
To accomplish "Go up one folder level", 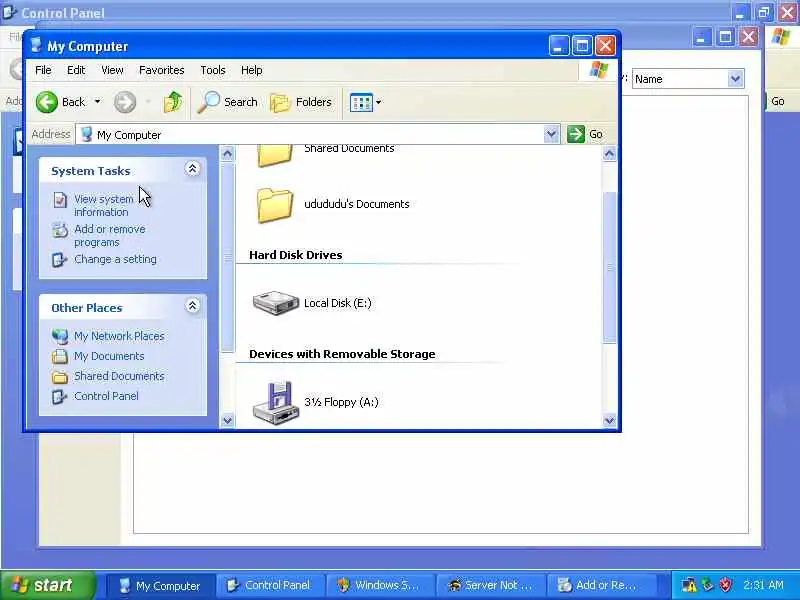I will pos(173,102).
